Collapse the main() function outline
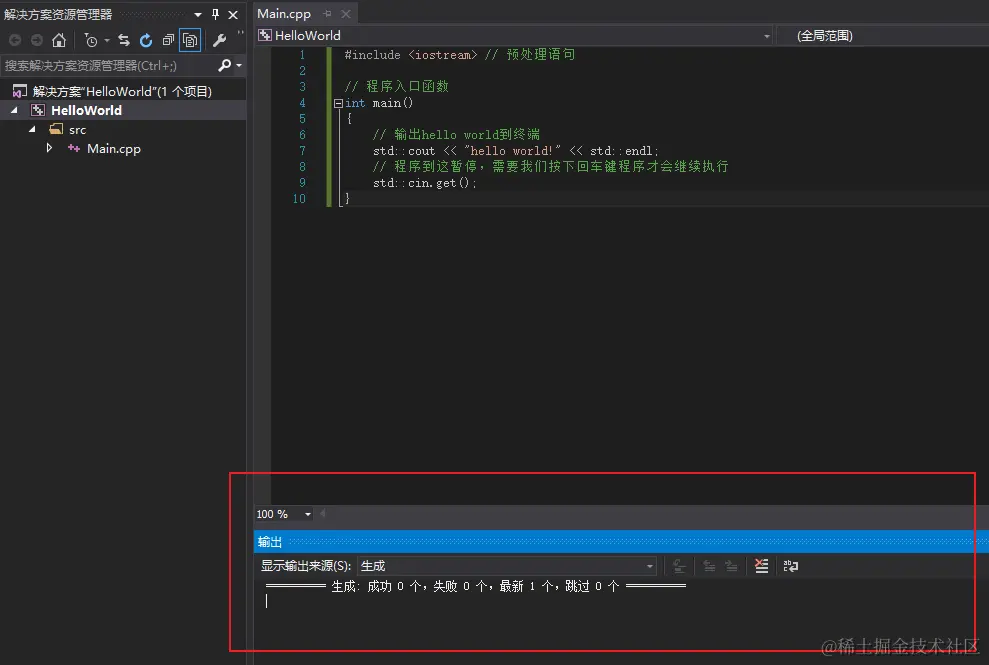 338,103
